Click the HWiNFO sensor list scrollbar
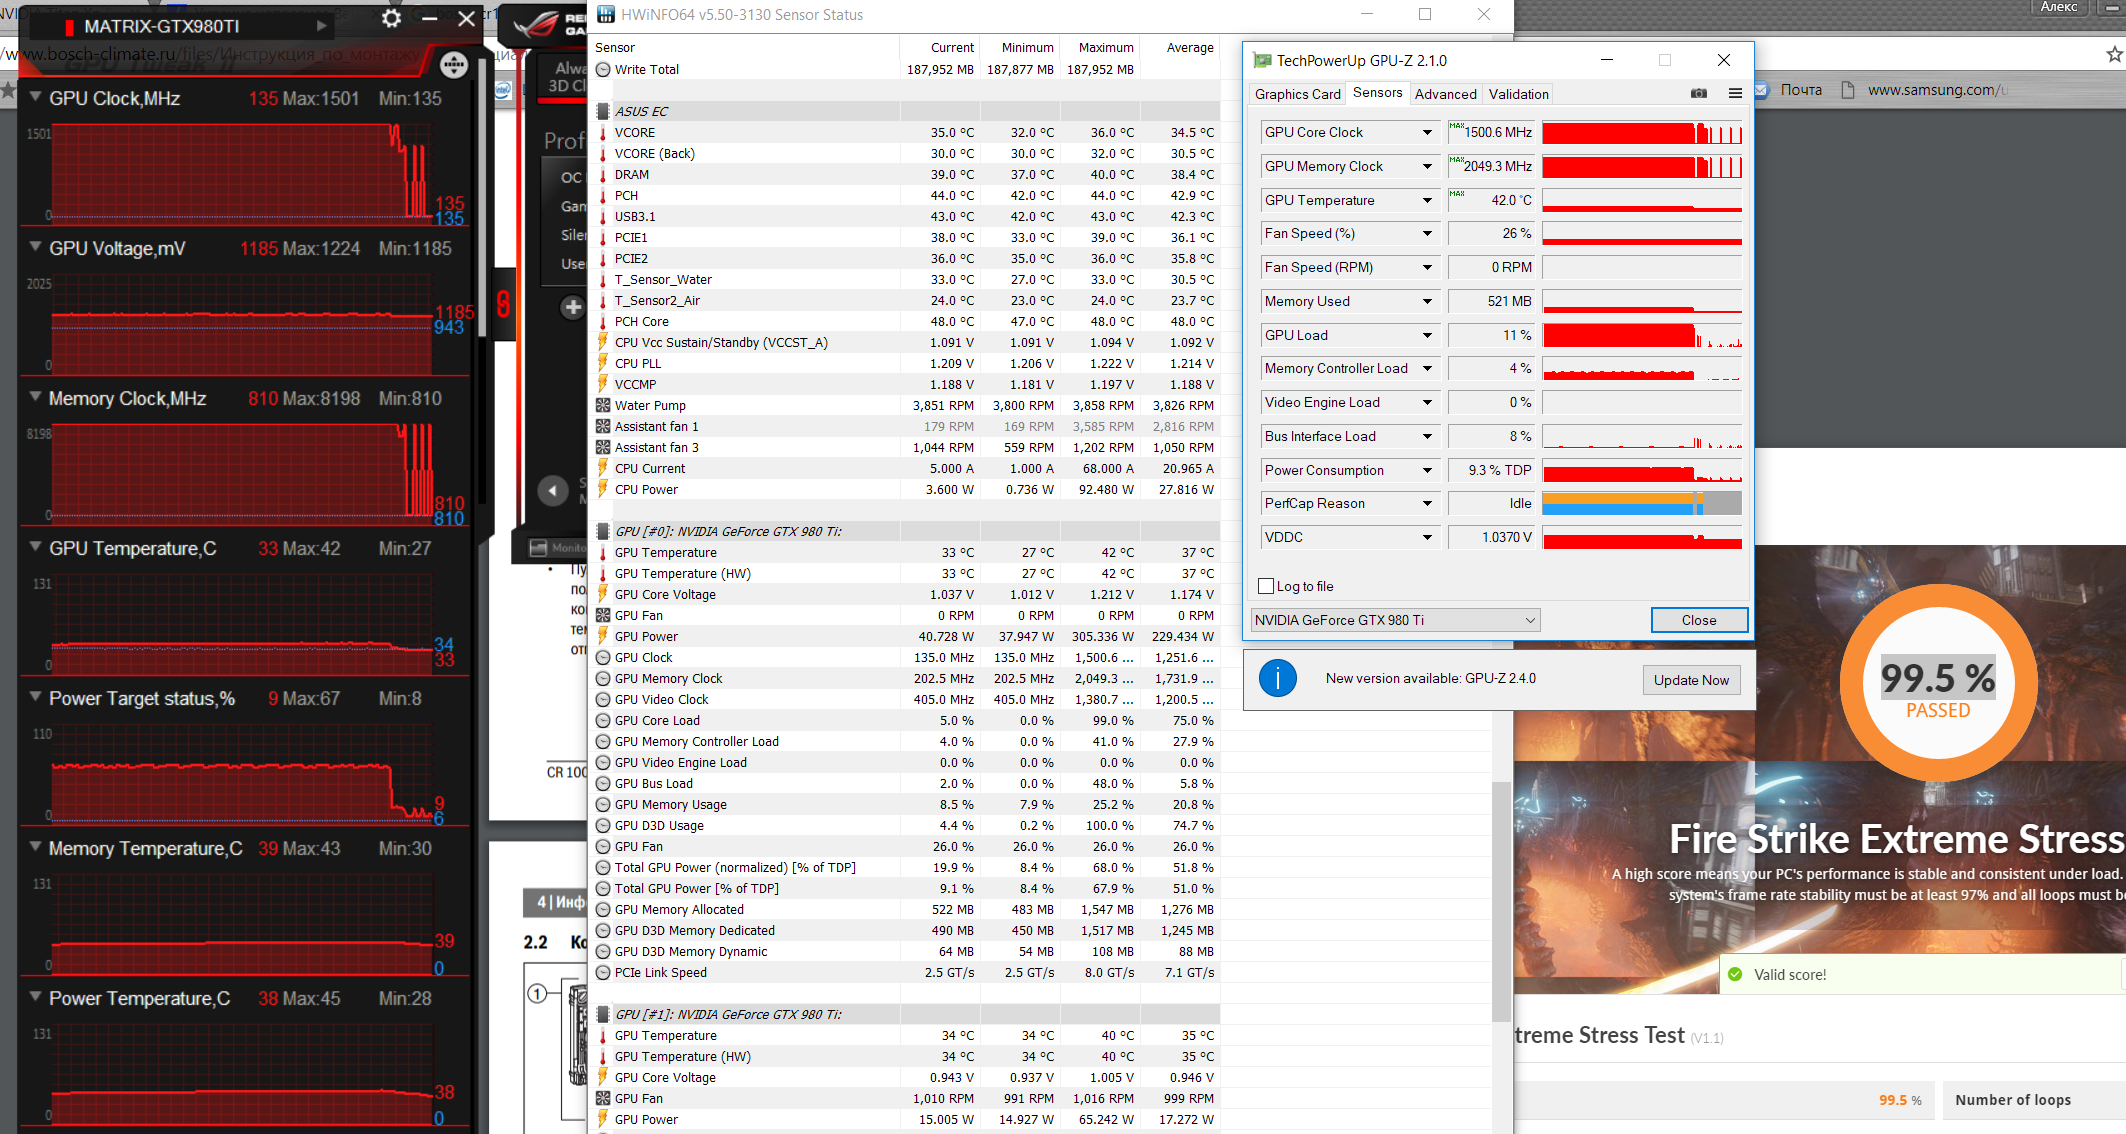 (1501, 900)
